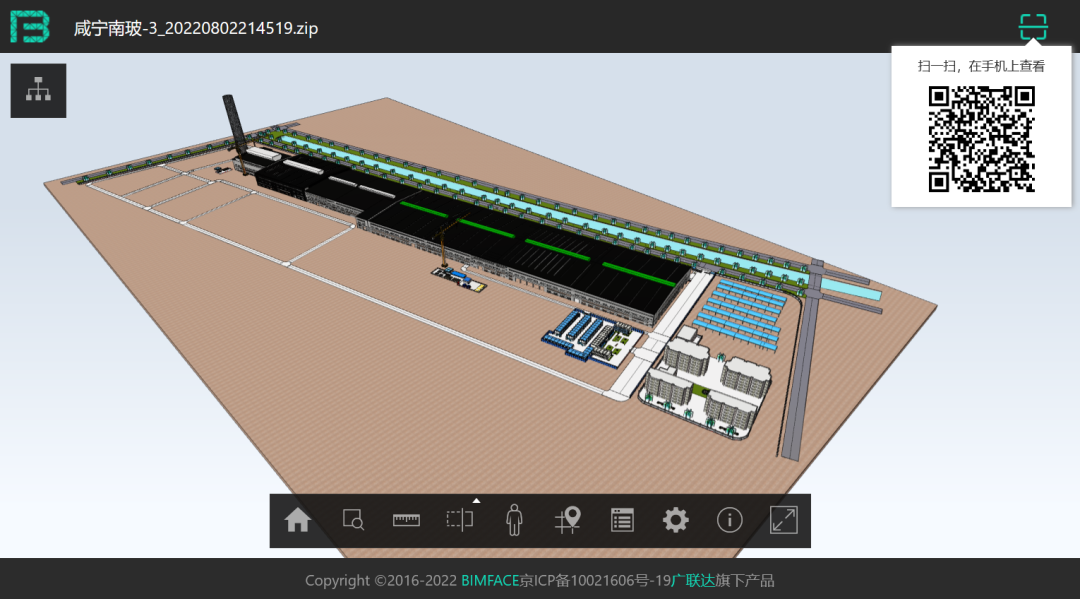
Task: Collapse the QR code popup via scan icon
Action: click(x=1032, y=27)
